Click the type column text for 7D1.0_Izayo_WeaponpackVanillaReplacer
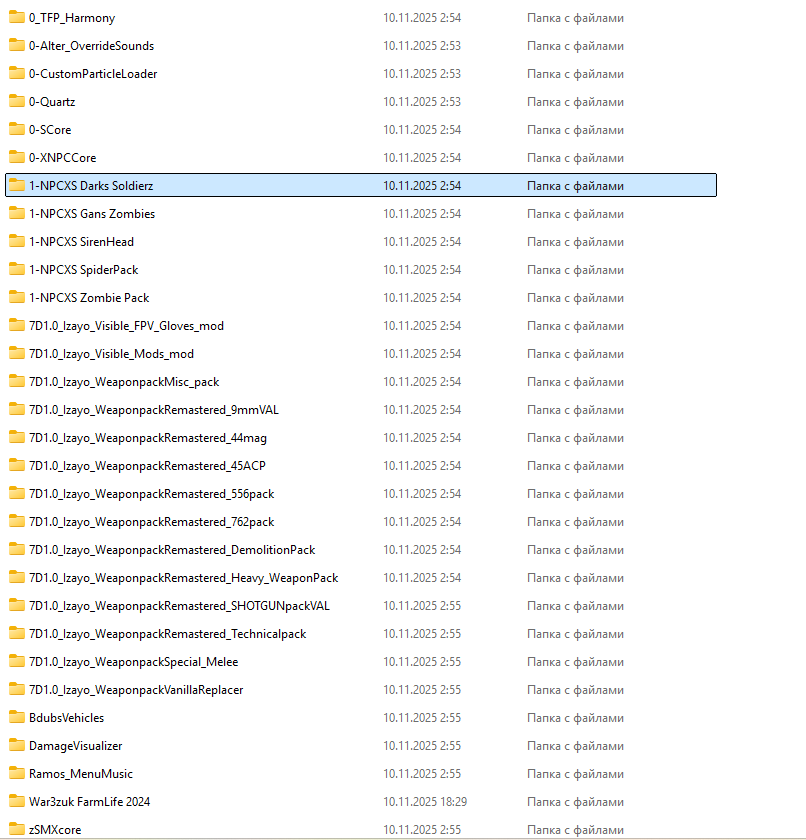This screenshot has width=806, height=840. click(x=575, y=690)
